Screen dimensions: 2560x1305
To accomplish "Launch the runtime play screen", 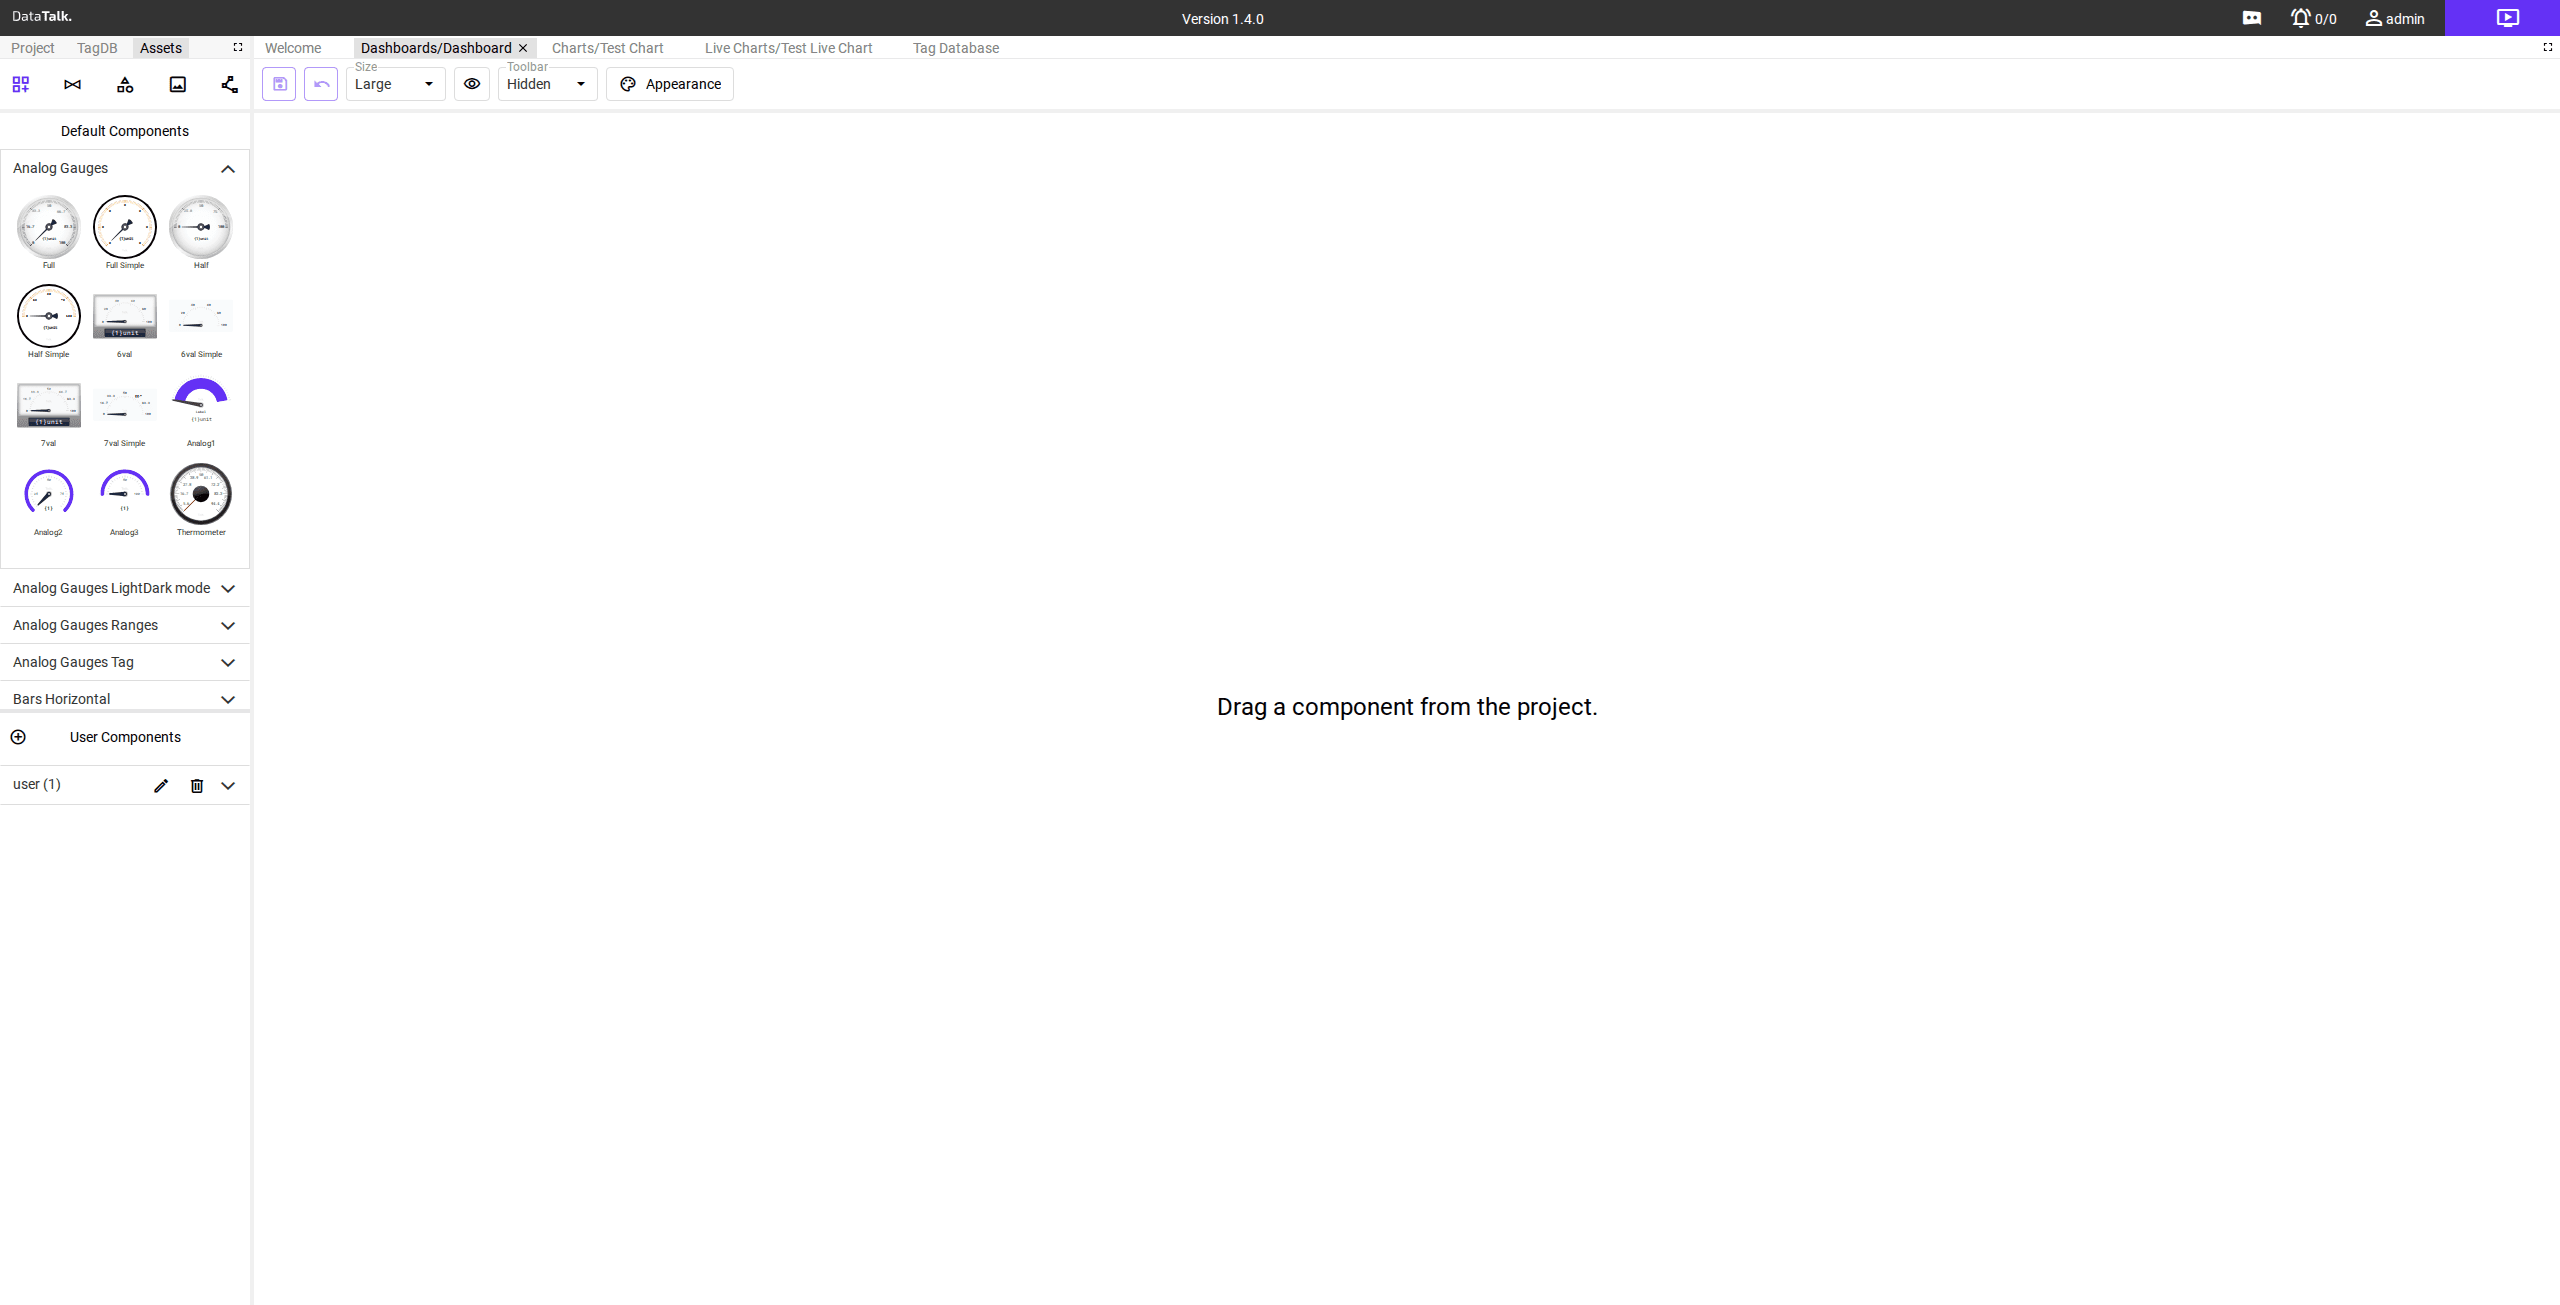I will pos(2507,18).
